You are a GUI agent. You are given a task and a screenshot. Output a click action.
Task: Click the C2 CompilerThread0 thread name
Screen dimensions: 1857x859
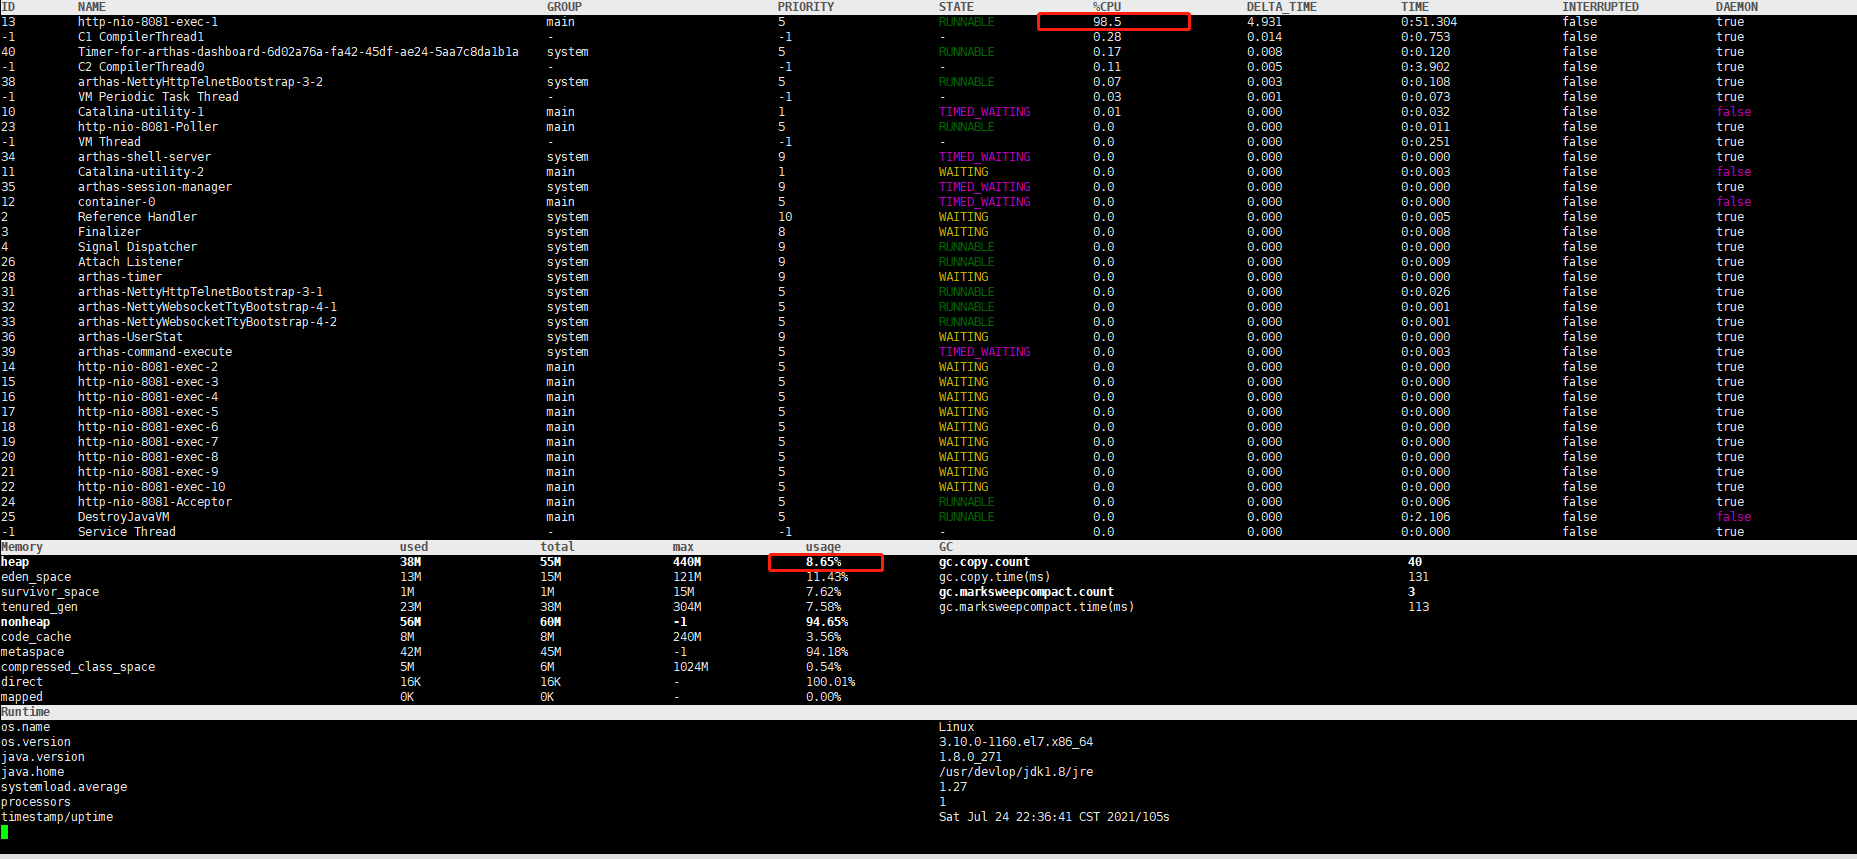tap(141, 67)
